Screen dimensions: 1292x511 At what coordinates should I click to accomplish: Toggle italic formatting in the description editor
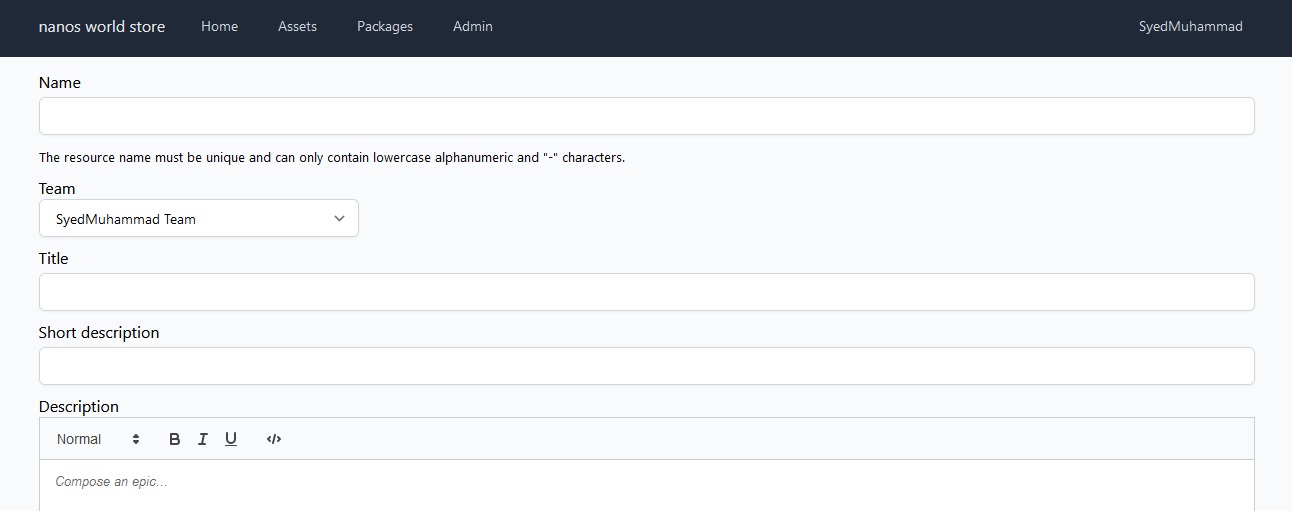[x=202, y=439]
